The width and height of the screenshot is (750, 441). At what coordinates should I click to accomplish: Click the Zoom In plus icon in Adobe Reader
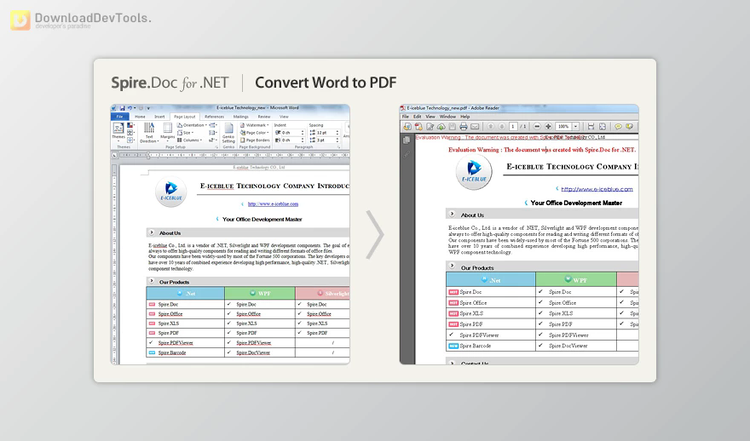548,126
